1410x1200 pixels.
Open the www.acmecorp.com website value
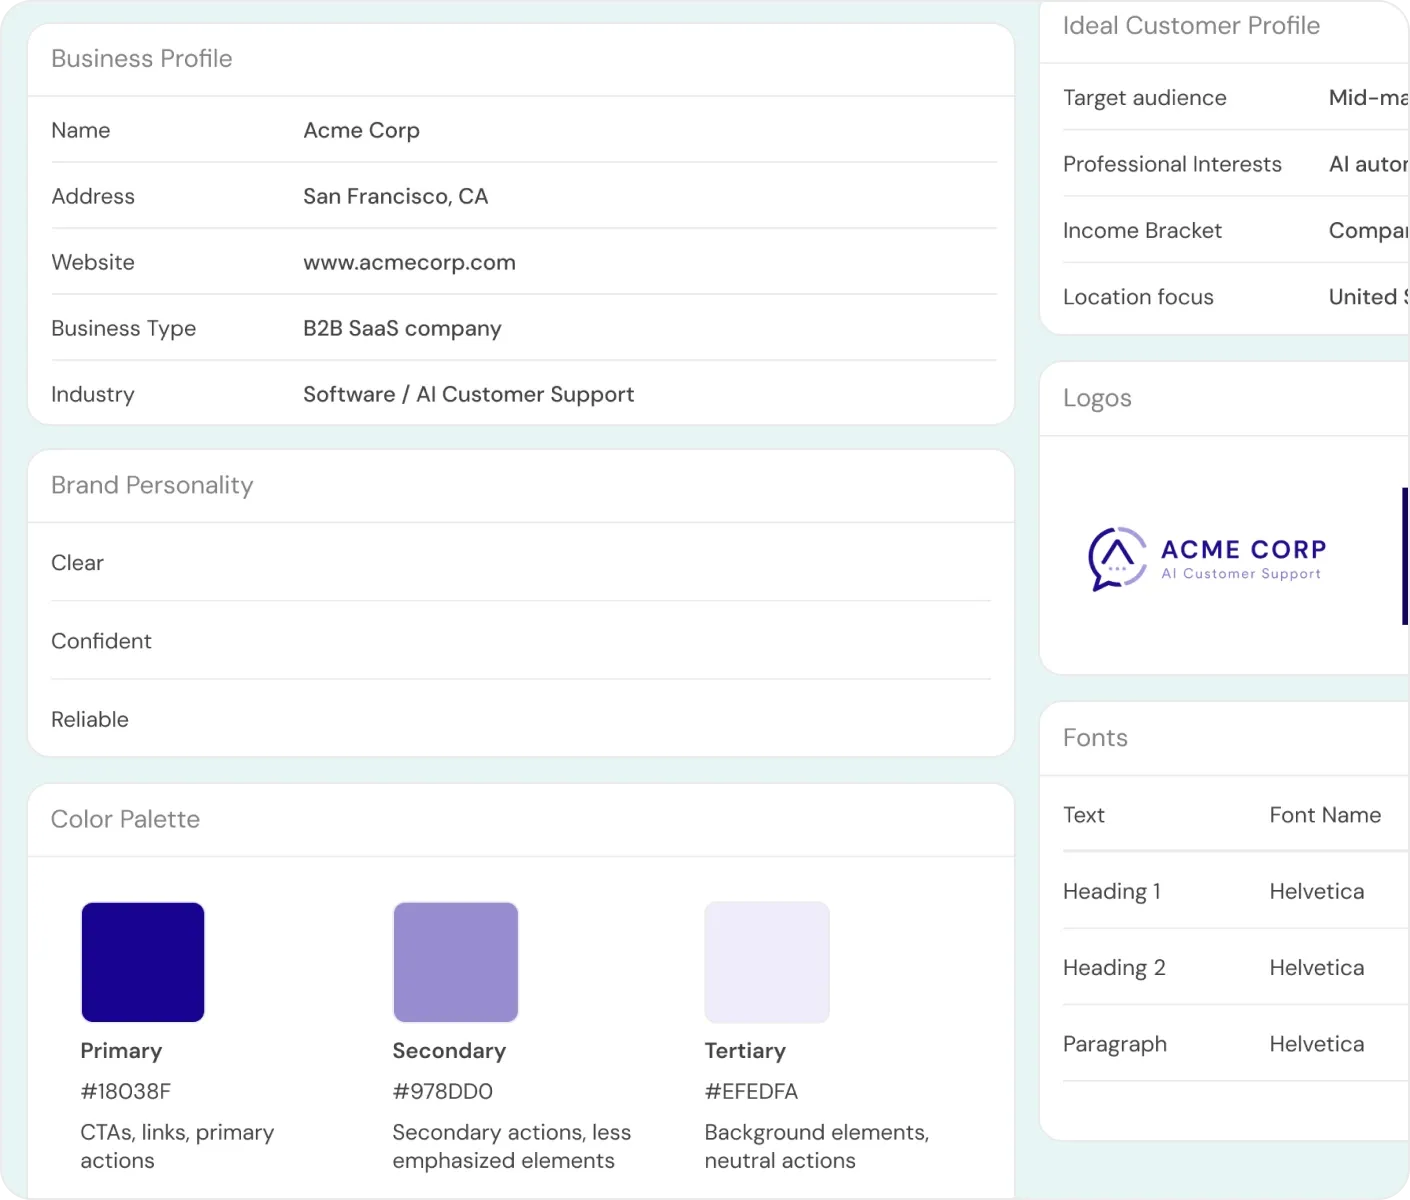pyautogui.click(x=410, y=262)
